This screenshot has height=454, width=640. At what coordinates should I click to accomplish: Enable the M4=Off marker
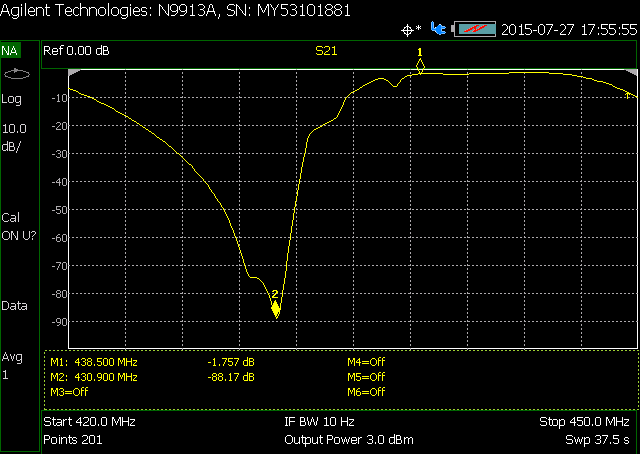click(365, 362)
